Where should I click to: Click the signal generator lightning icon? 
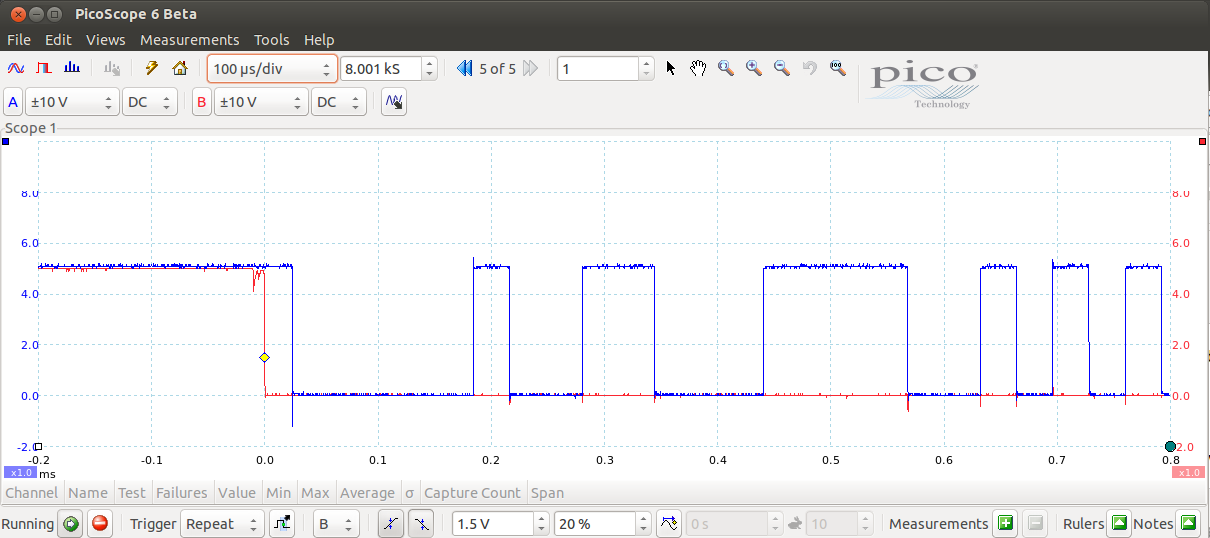[152, 68]
